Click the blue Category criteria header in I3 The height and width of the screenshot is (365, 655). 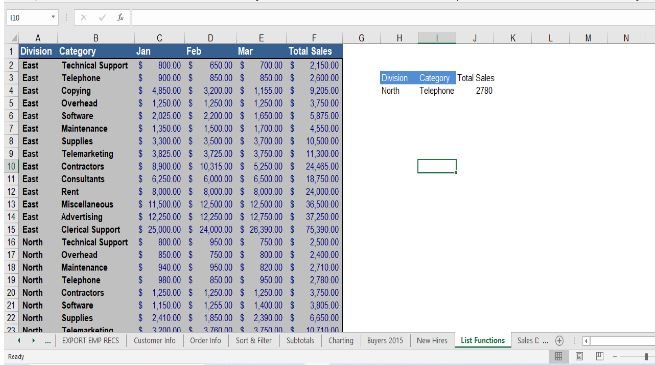[437, 78]
